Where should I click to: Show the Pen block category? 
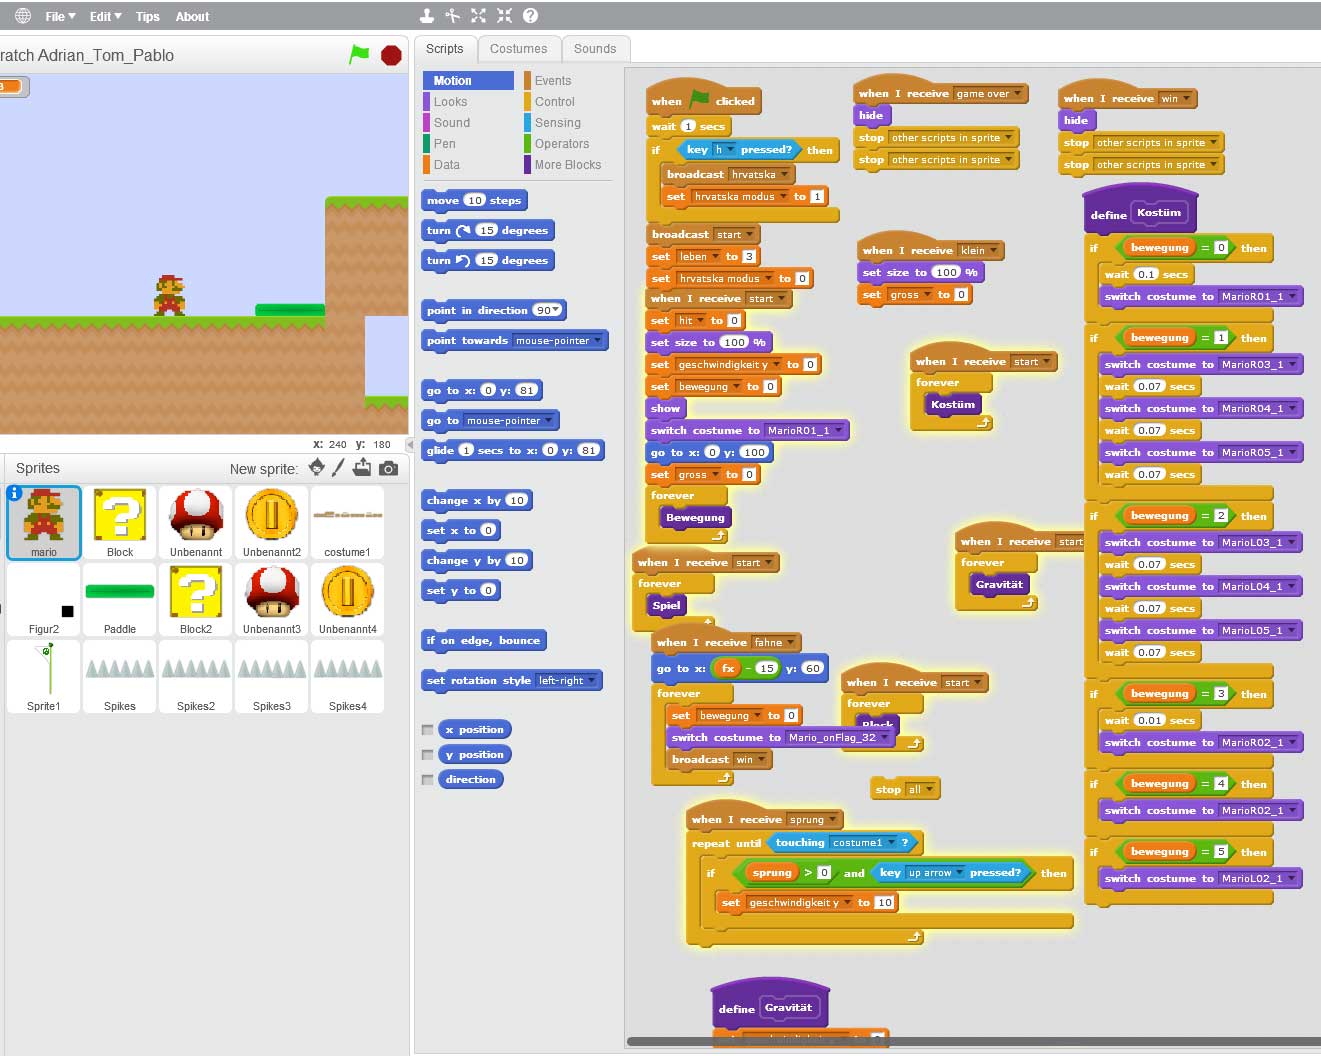445,144
